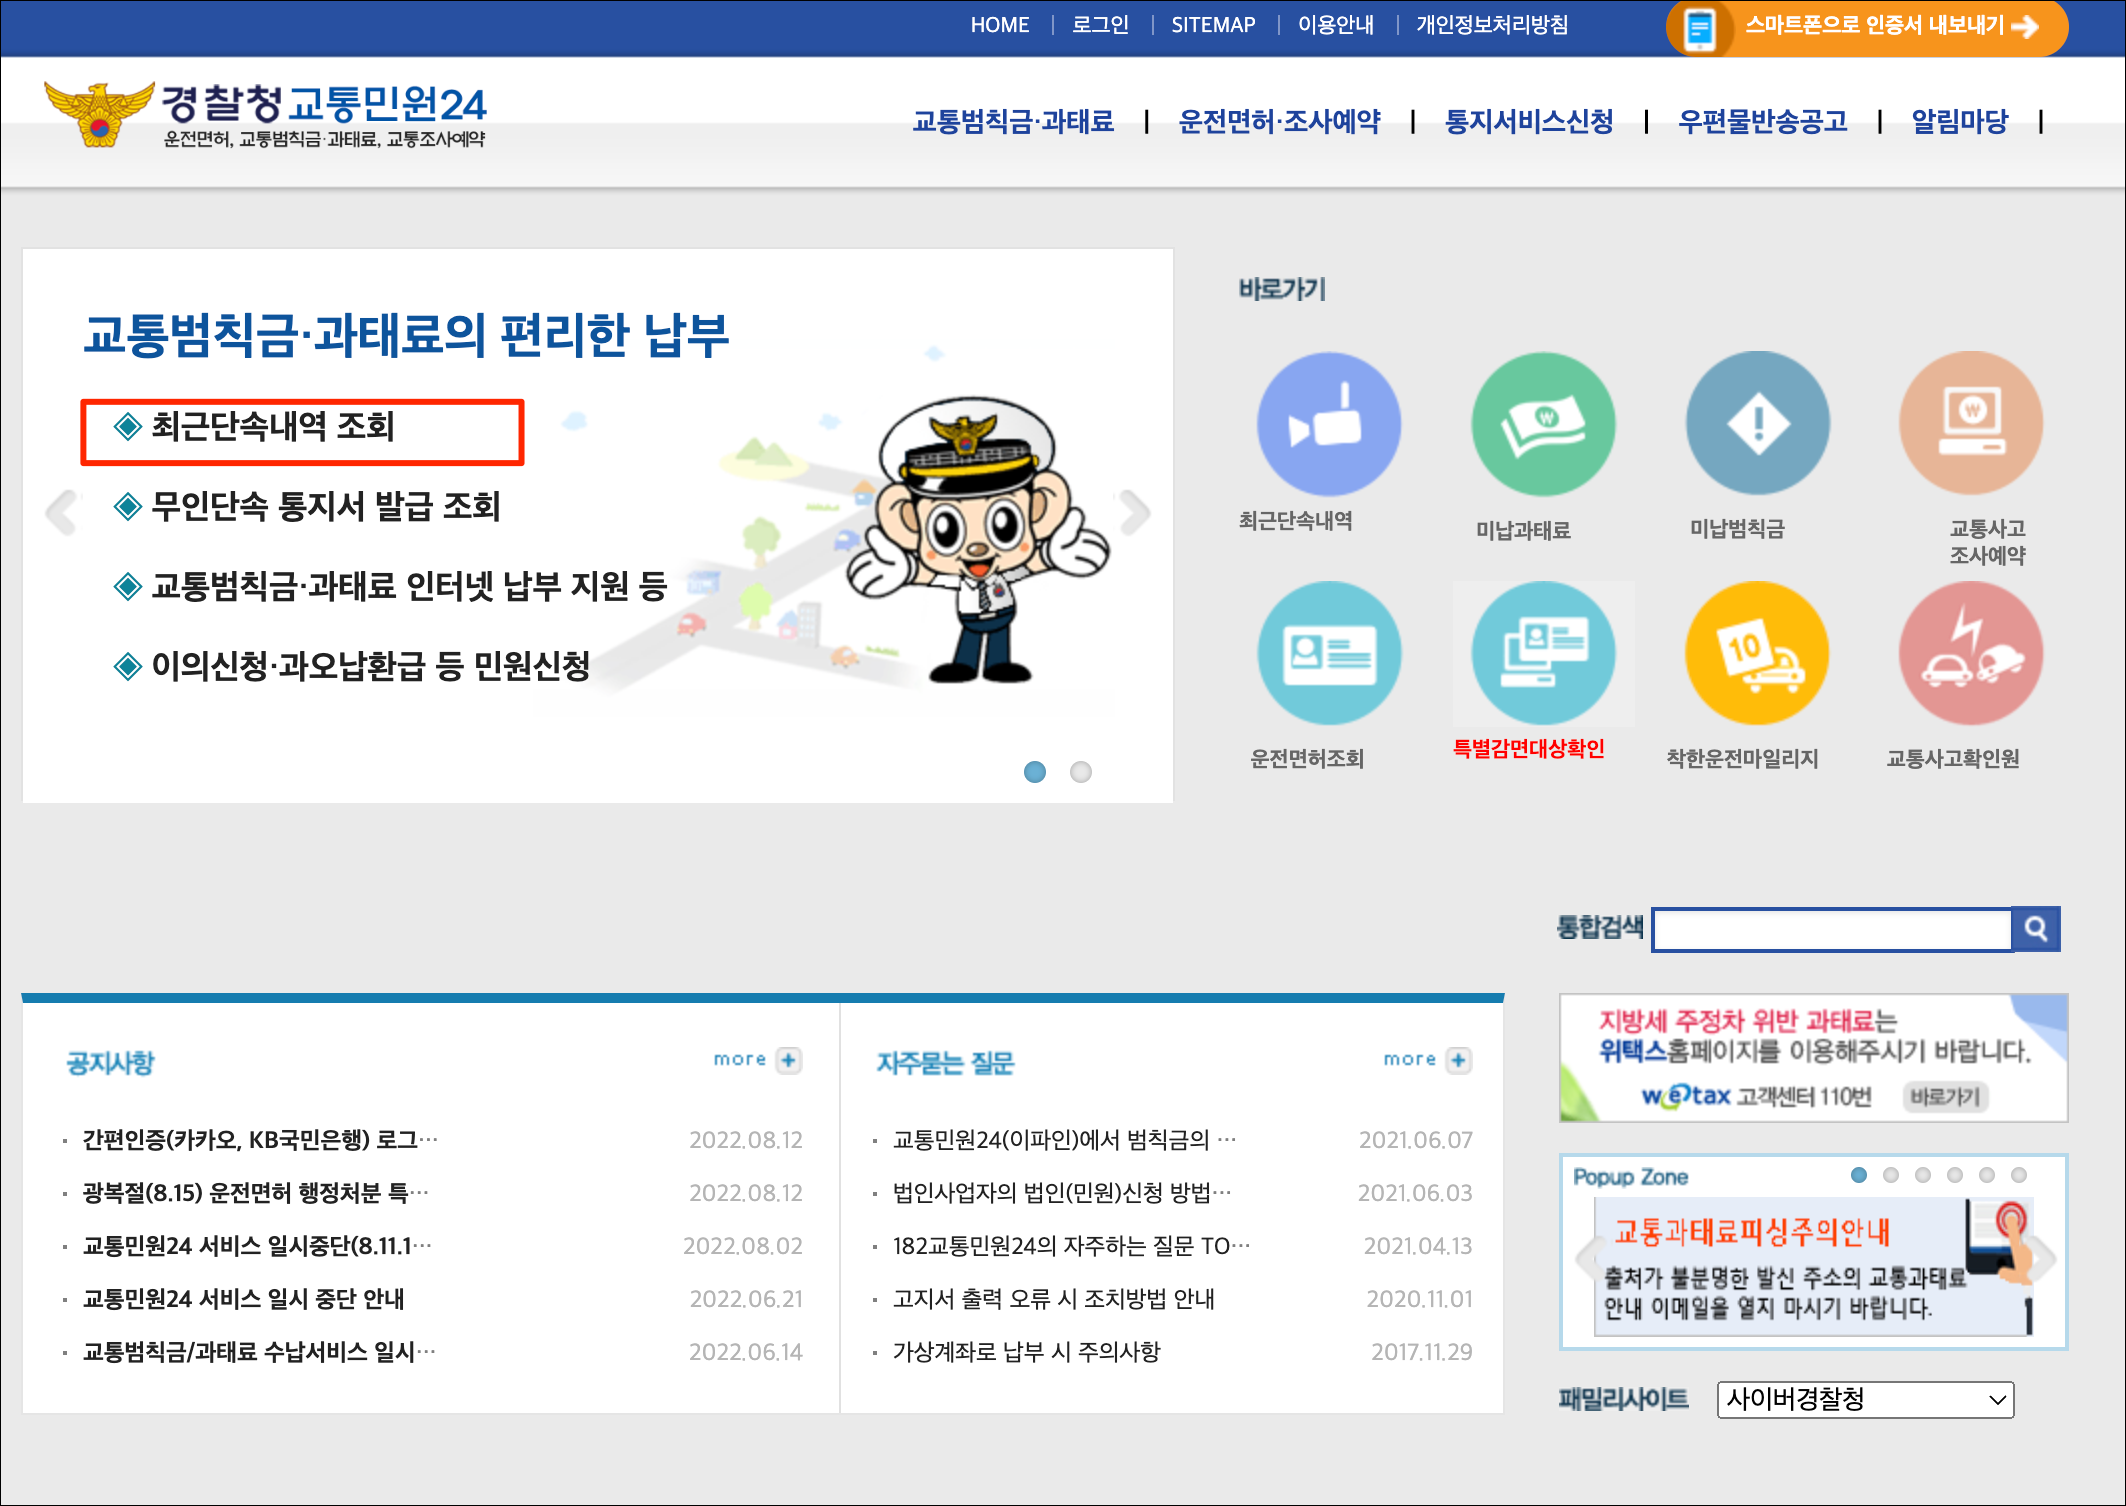Image resolution: width=2126 pixels, height=1506 pixels.
Task: Click the 미납범칙금 warning sign icon
Action: tap(1757, 423)
